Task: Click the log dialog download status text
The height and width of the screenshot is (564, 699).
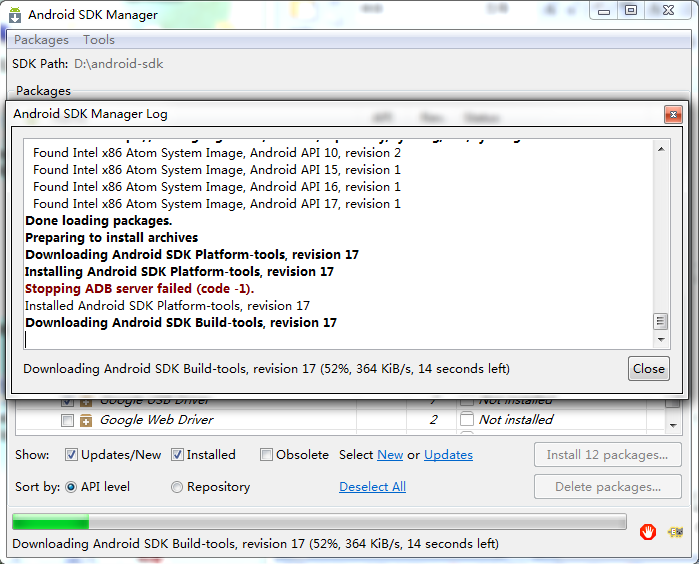Action: click(x=267, y=369)
